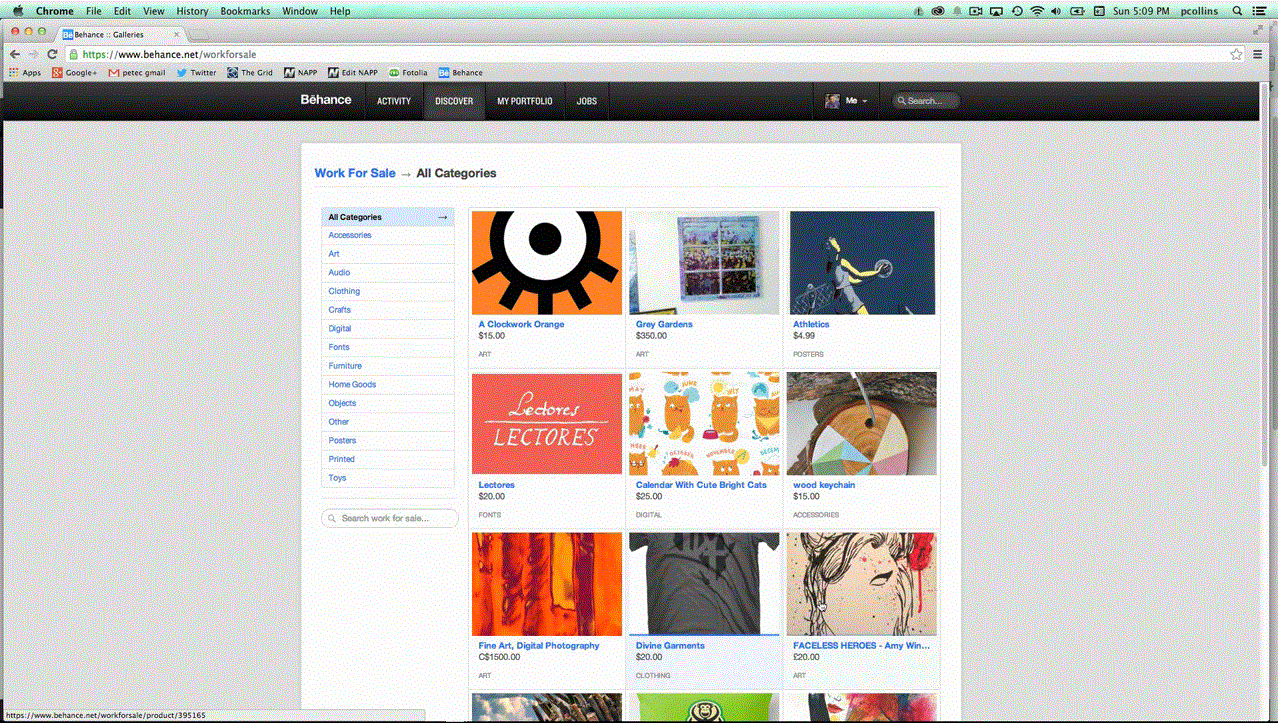Go to the Discover tab
Viewport: 1278px width, 723px height.
click(454, 101)
